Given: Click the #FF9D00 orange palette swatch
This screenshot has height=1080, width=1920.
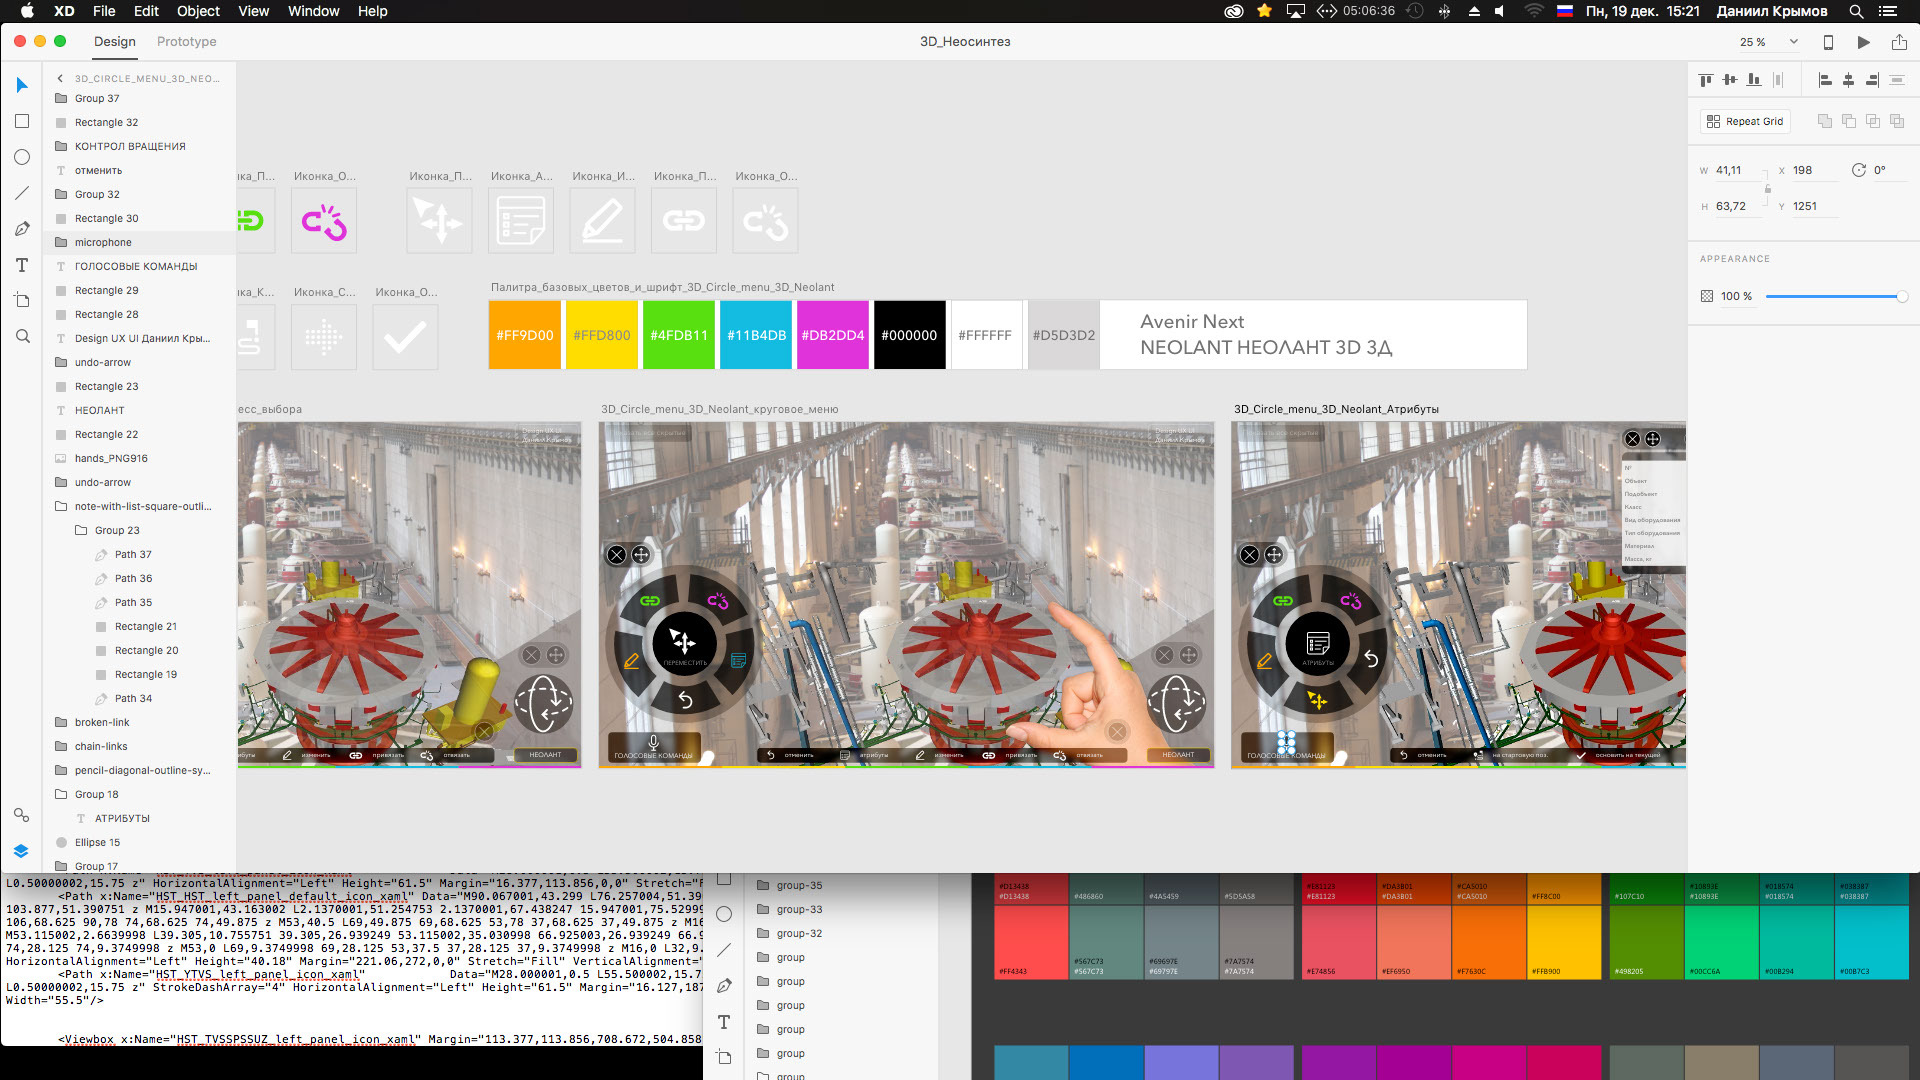Looking at the screenshot, I should pyautogui.click(x=524, y=335).
